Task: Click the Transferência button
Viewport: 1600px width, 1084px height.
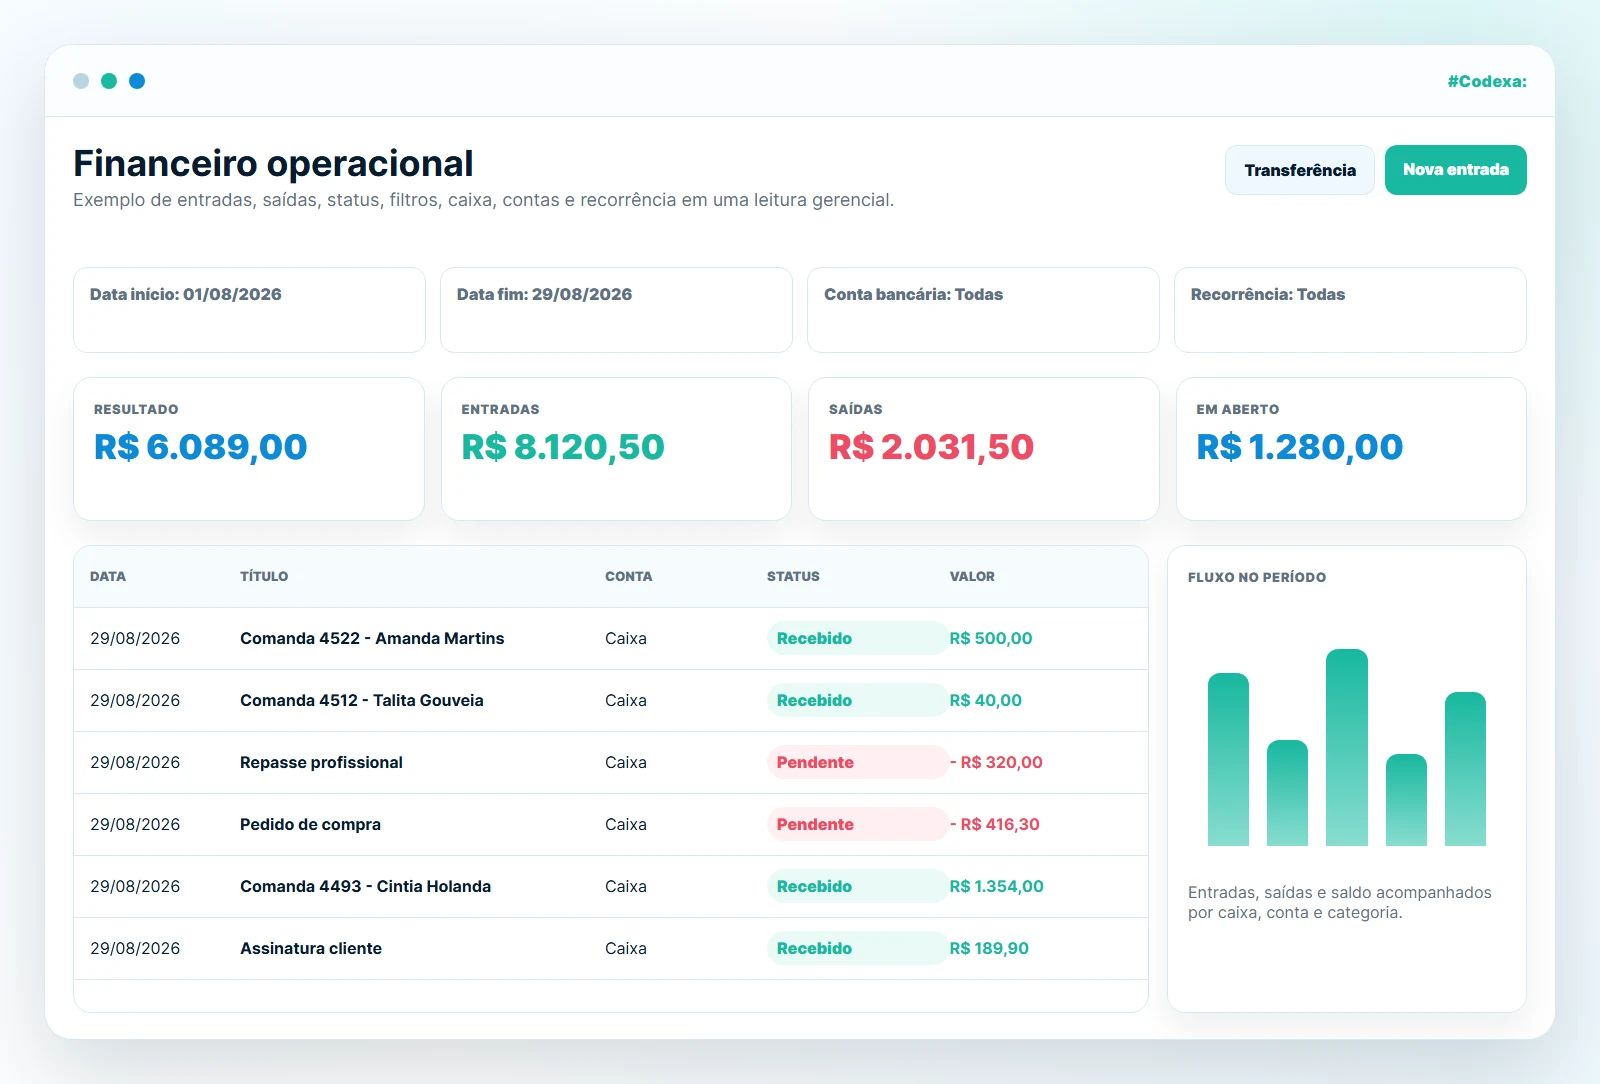Action: (1299, 170)
